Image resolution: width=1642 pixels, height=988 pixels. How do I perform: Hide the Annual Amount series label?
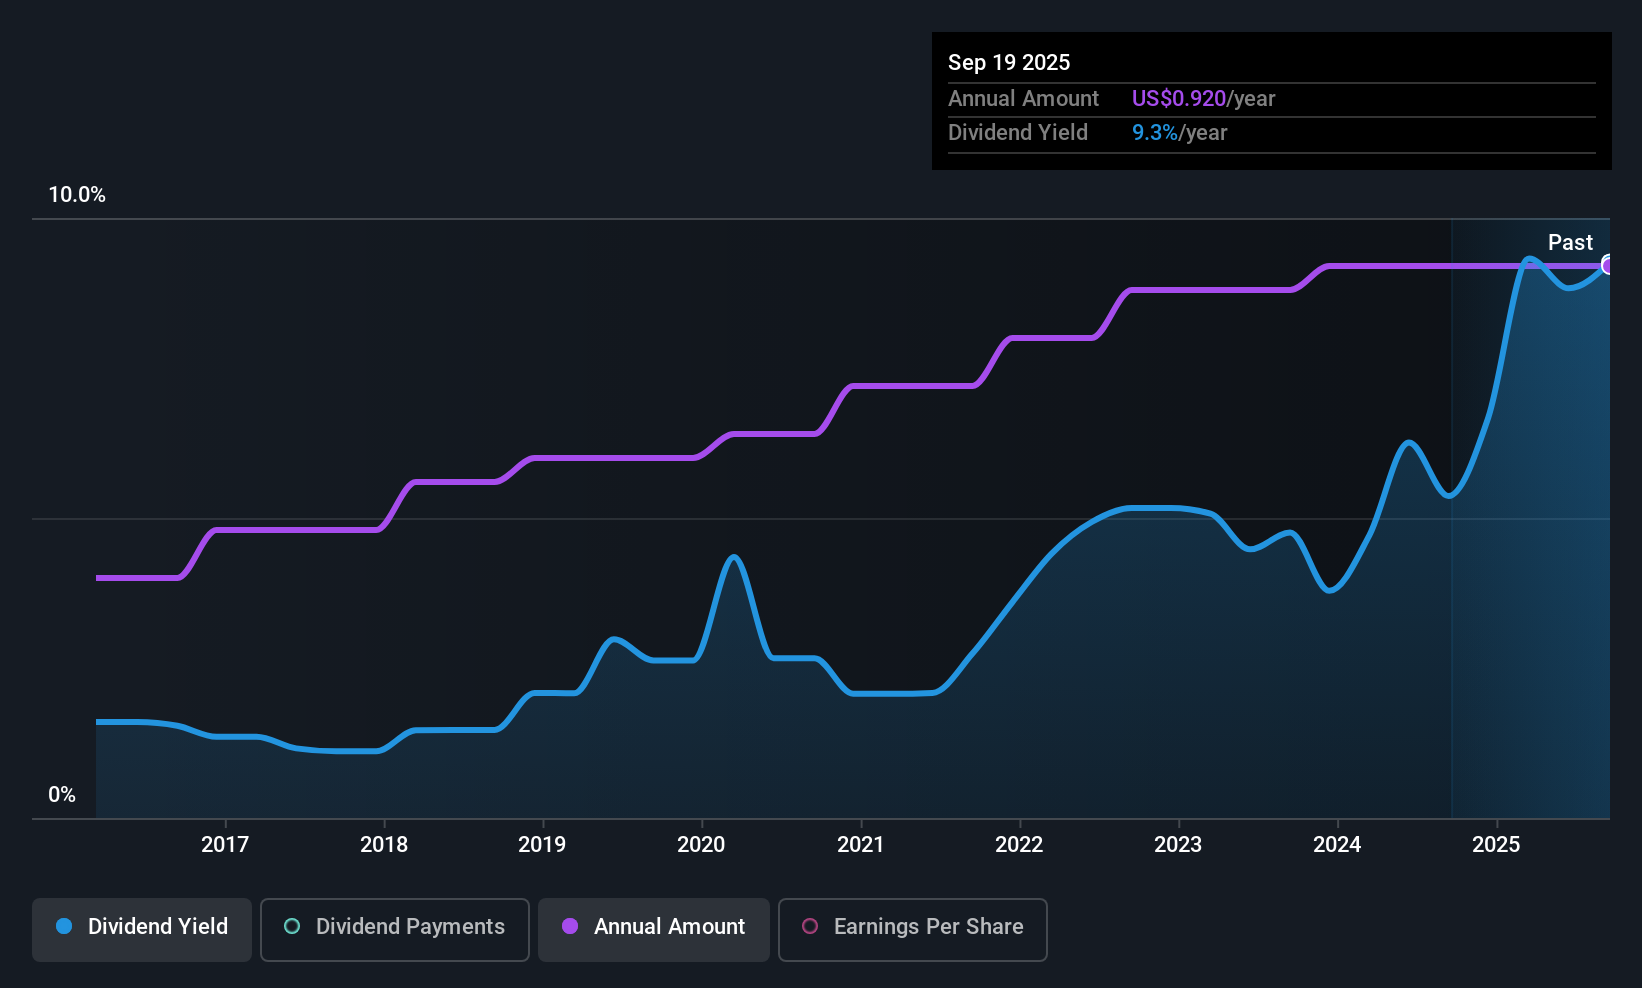pos(669,927)
